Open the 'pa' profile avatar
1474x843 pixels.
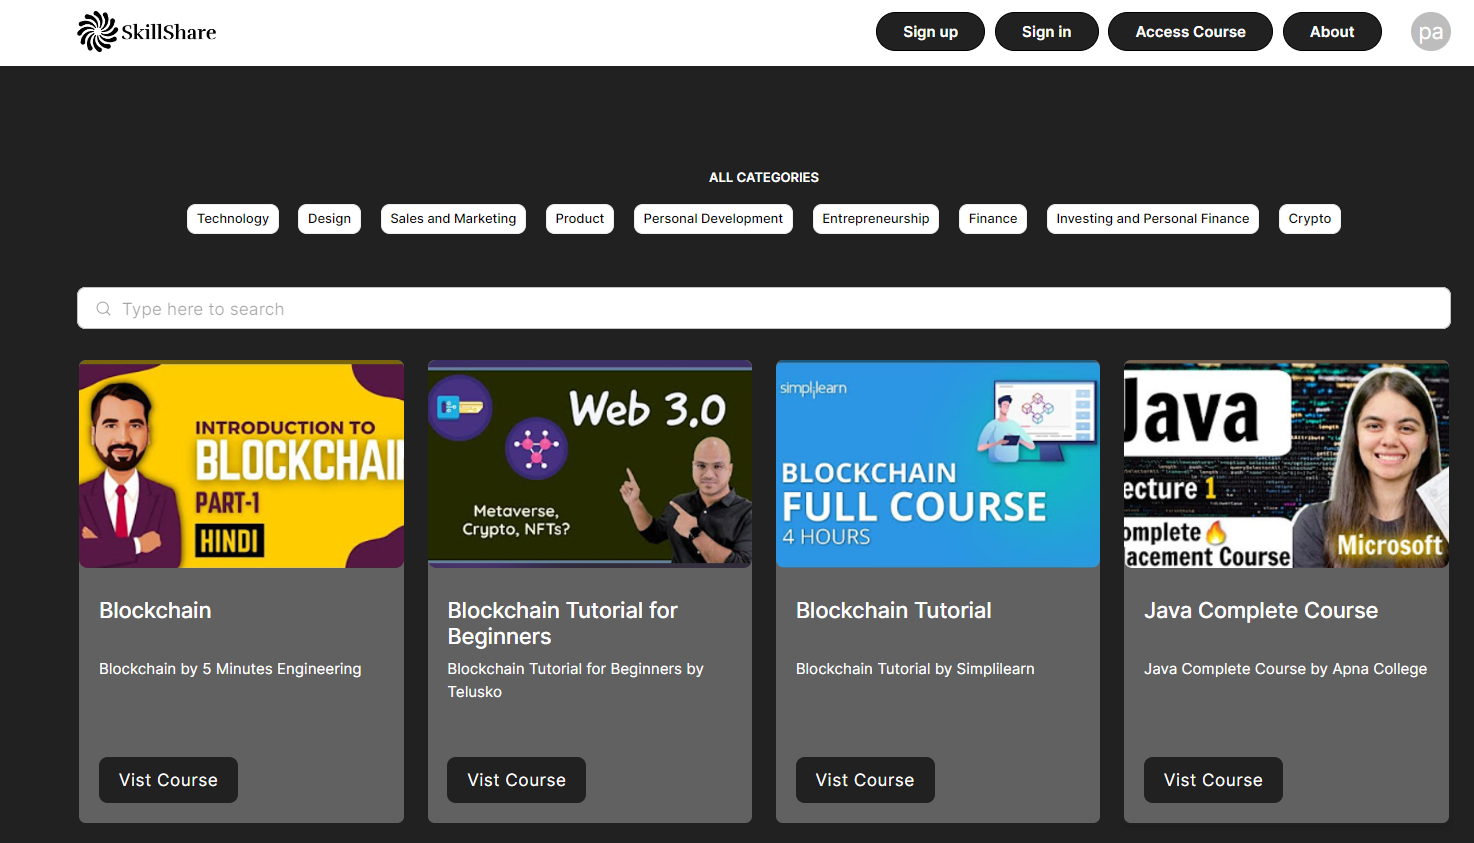click(1430, 31)
